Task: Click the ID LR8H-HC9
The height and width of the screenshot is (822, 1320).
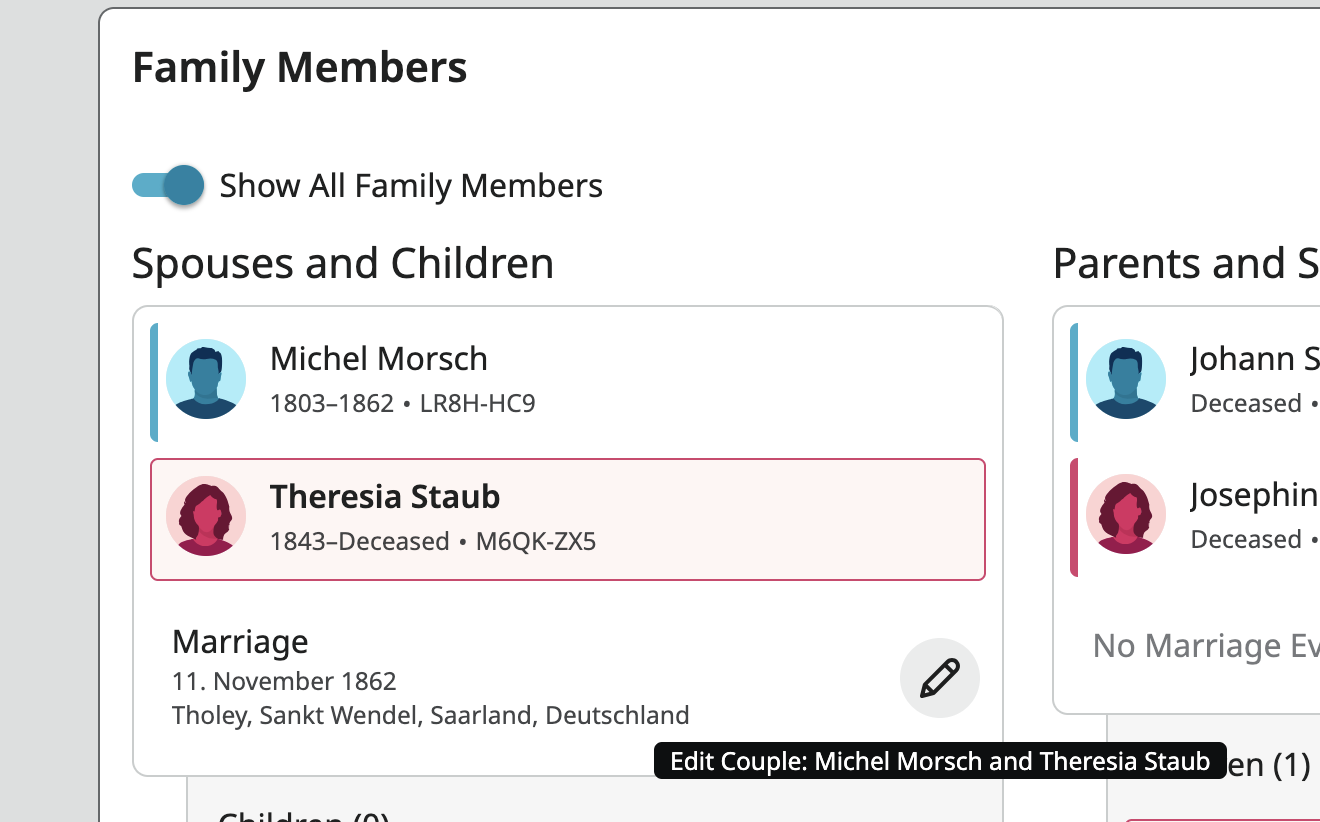Action: [477, 404]
